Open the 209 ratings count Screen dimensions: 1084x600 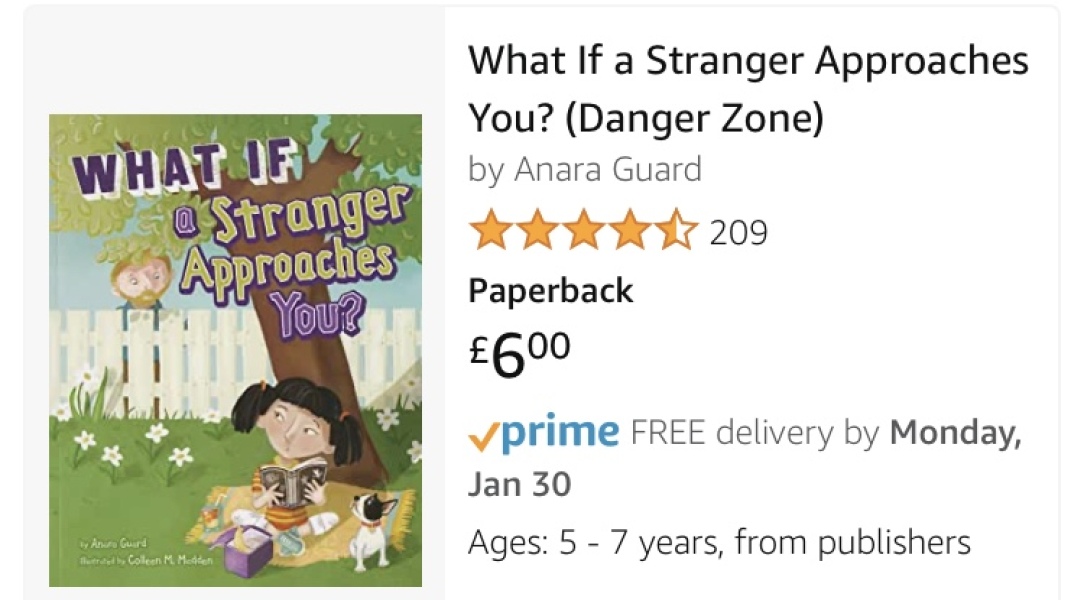tap(737, 232)
